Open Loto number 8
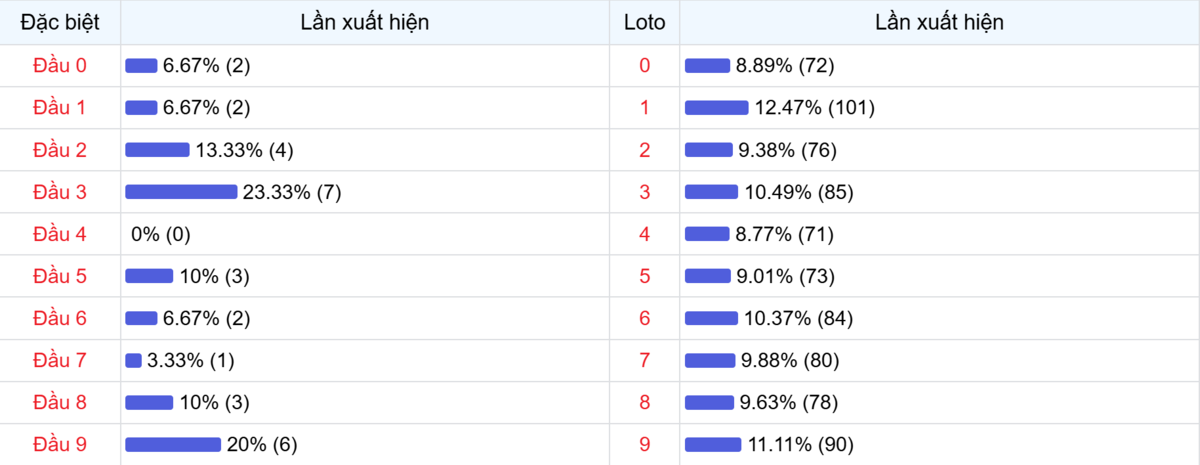The width and height of the screenshot is (1200, 465). 644,402
